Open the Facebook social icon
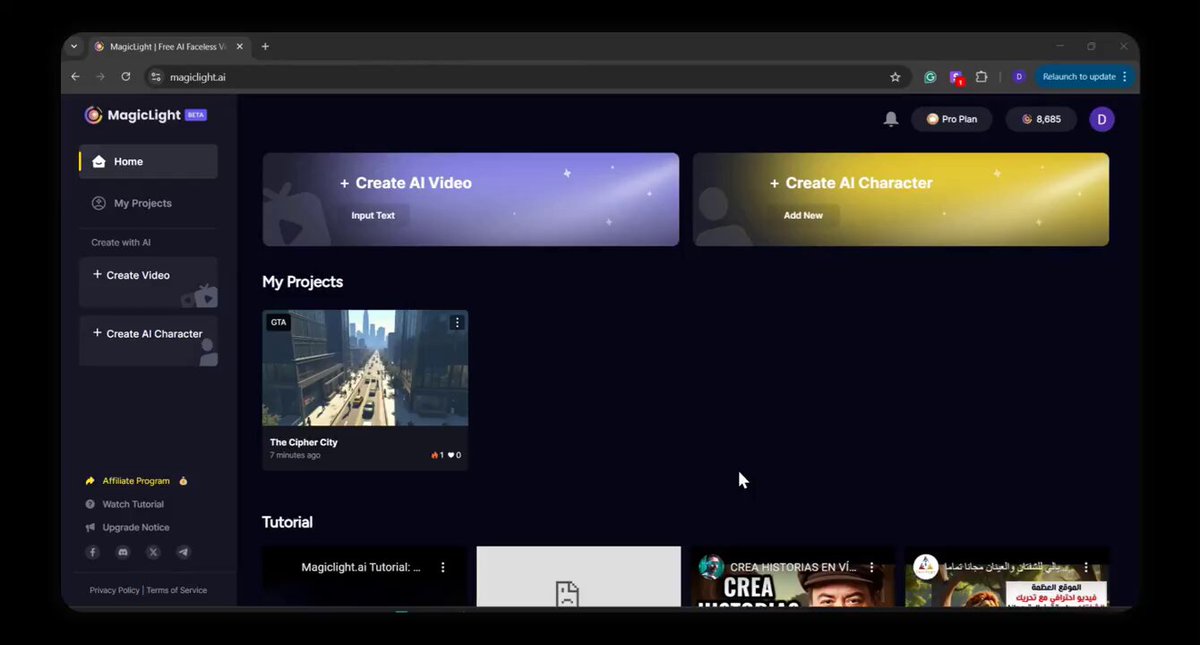This screenshot has height=645, width=1200. coord(93,552)
